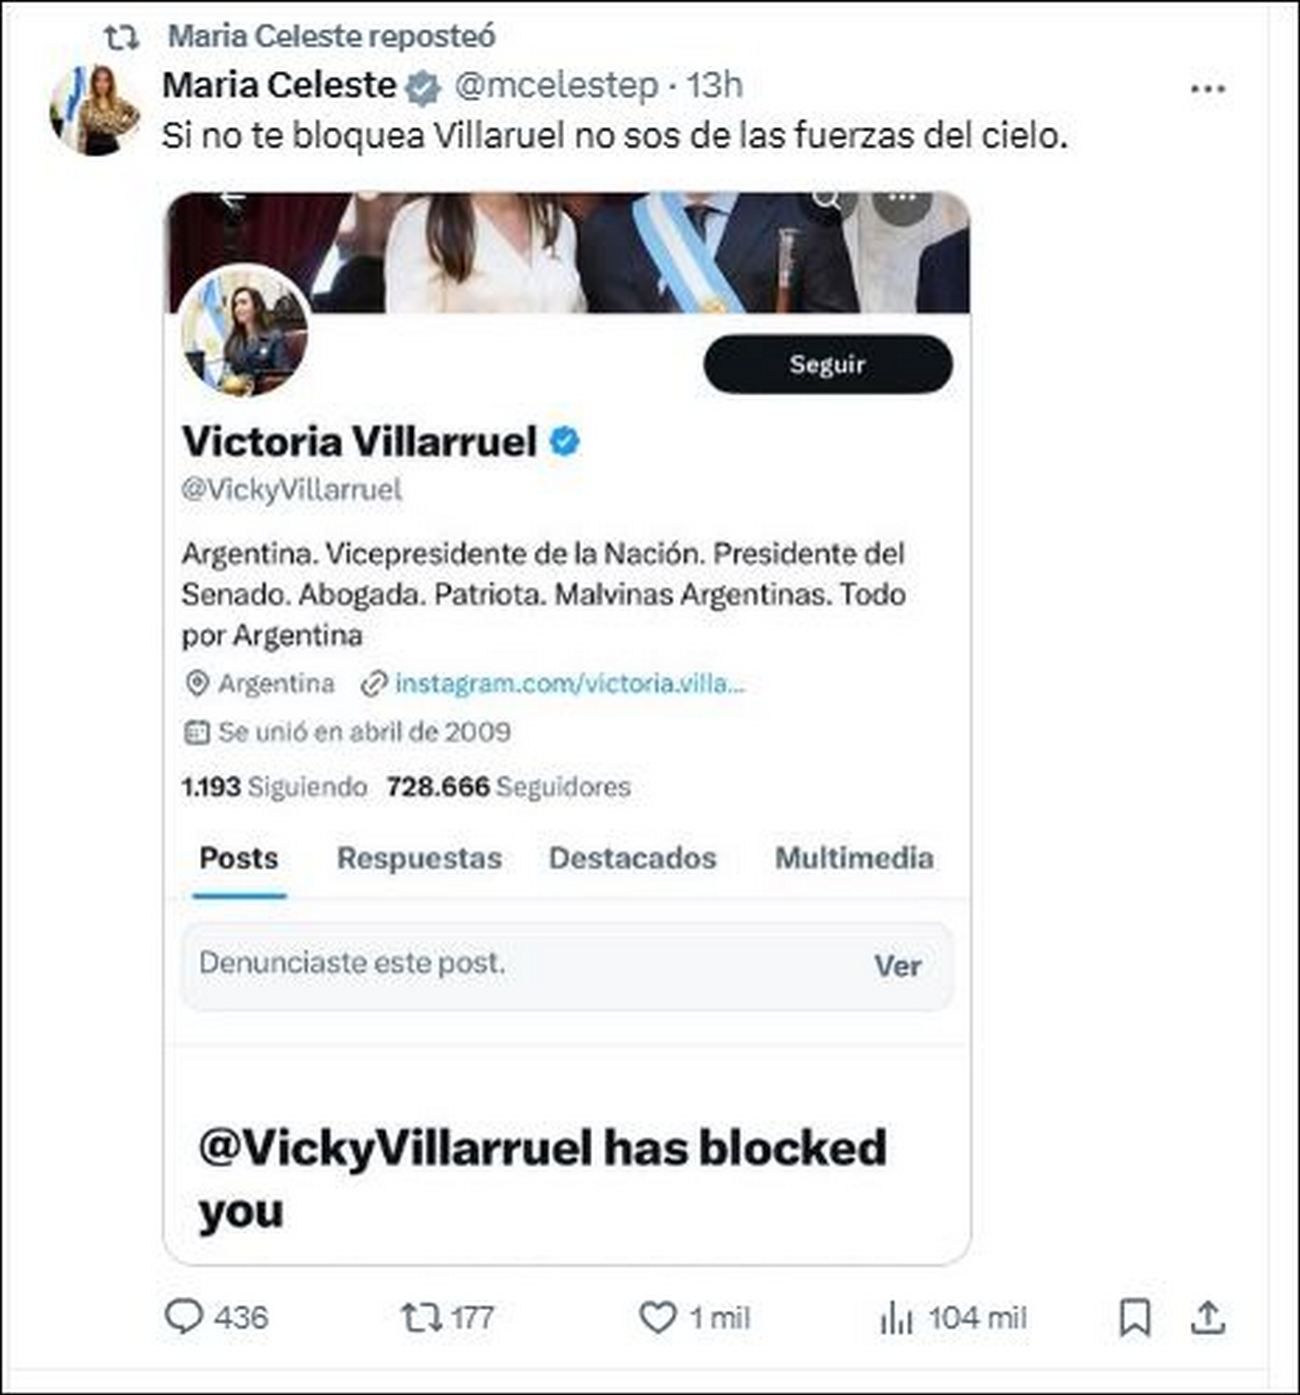
Task: Go to the Multimedia tab
Action: click(854, 858)
